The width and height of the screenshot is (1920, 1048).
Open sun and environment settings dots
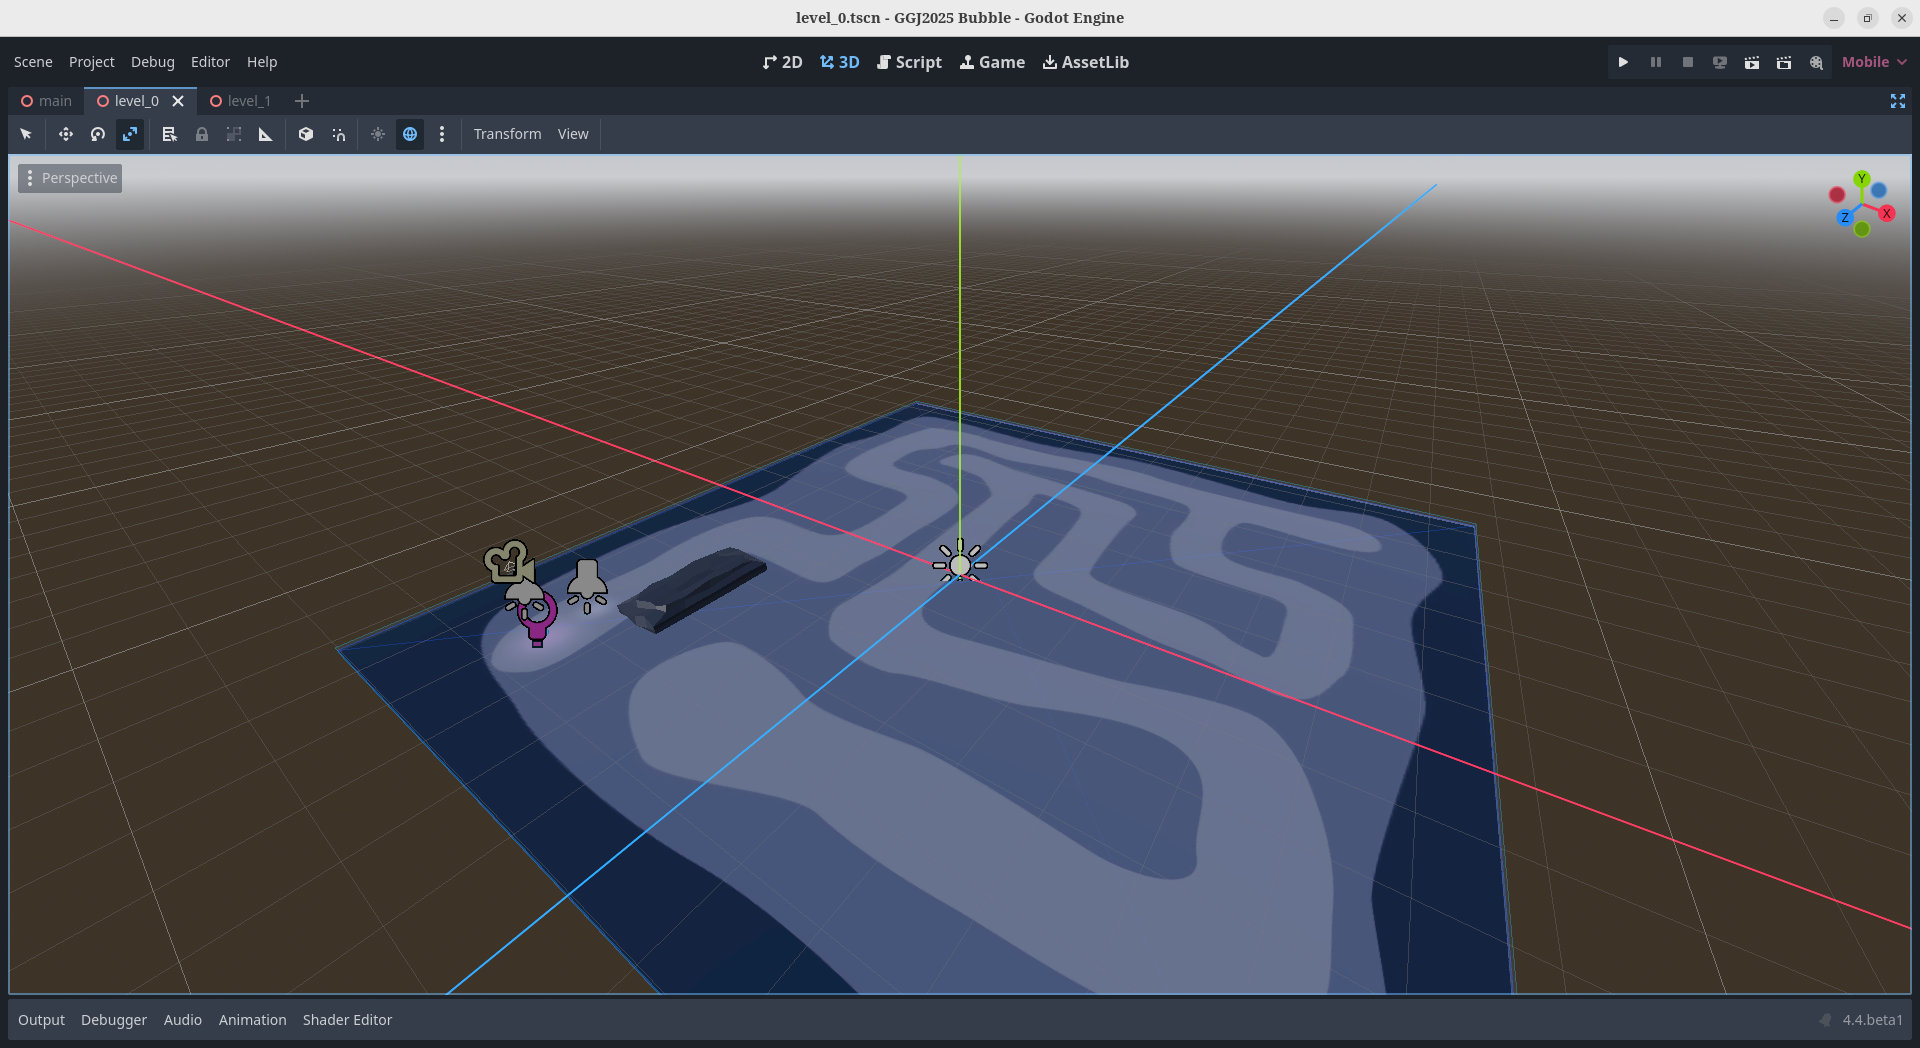(442, 134)
